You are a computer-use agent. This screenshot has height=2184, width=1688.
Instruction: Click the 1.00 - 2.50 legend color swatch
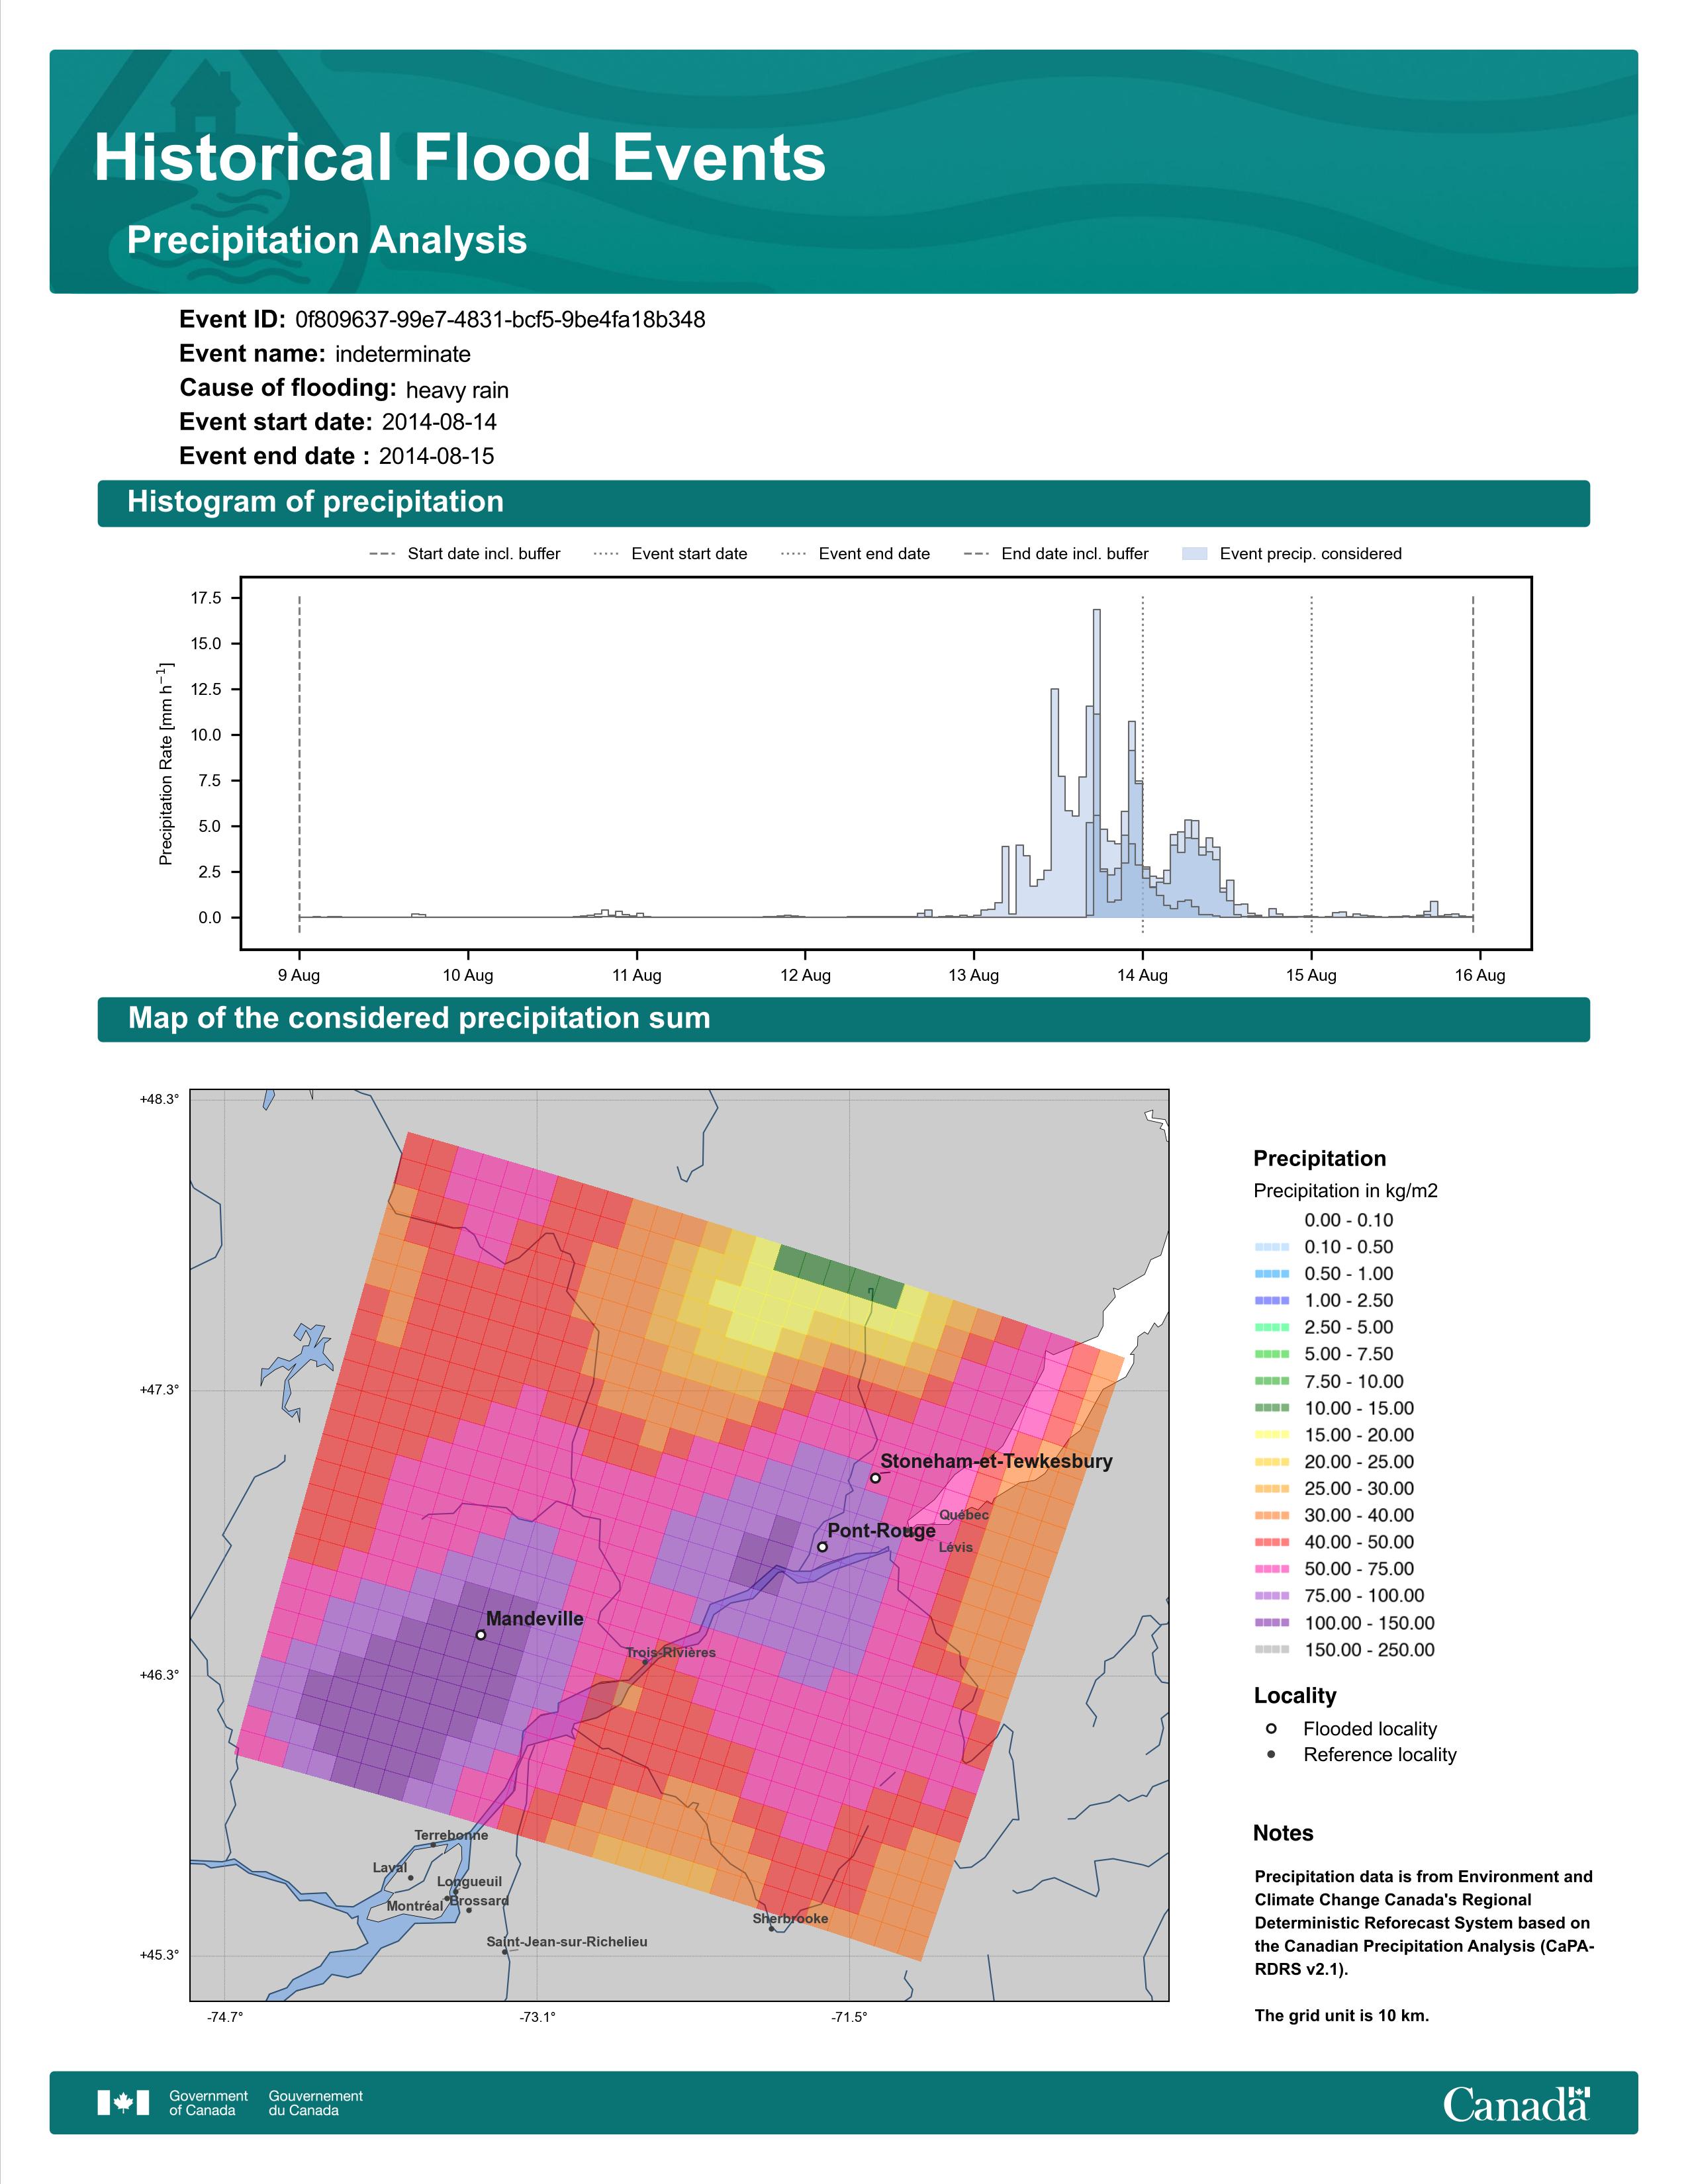(1271, 1301)
